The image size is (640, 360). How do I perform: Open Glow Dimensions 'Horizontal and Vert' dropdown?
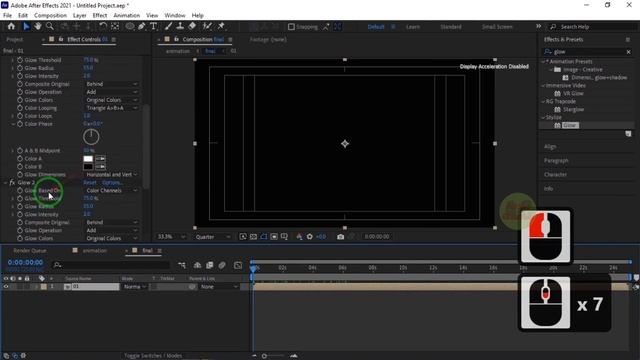(x=111, y=175)
